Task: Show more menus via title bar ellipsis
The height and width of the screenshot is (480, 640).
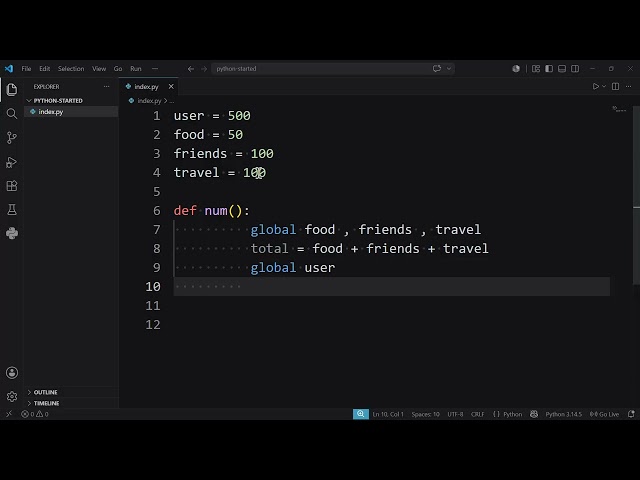Action: tap(155, 69)
